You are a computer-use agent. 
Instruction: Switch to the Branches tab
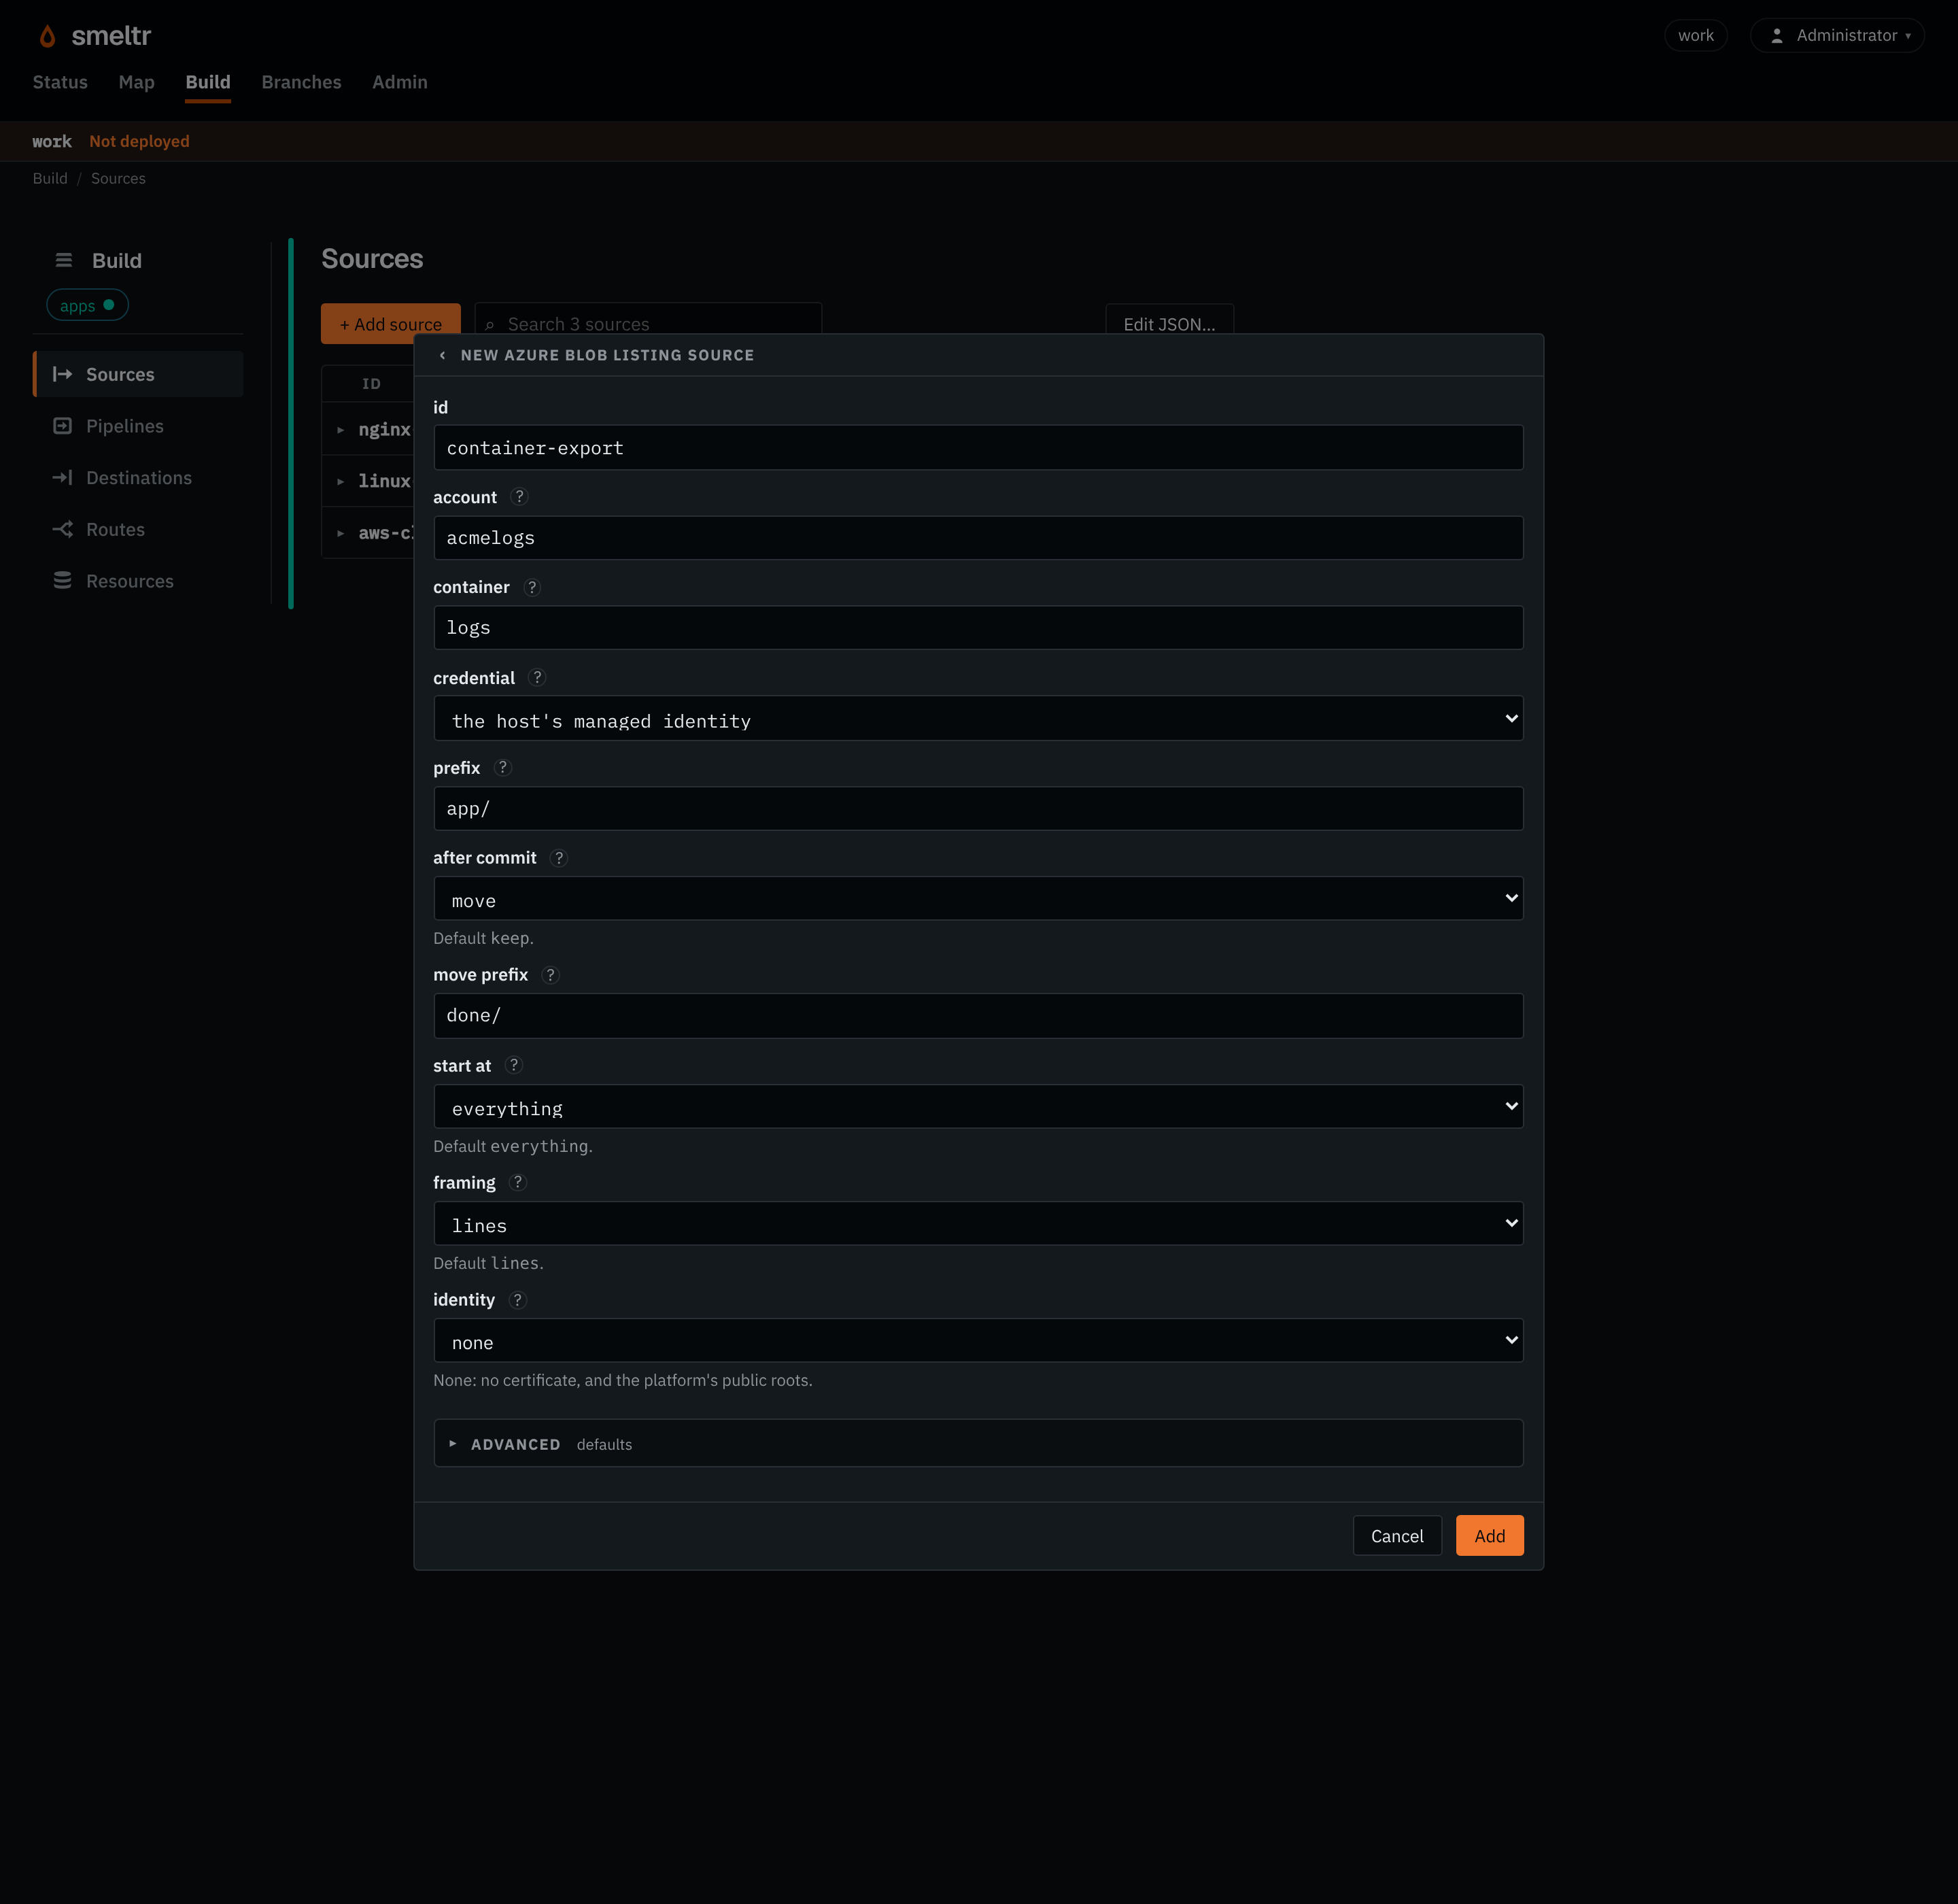[301, 83]
